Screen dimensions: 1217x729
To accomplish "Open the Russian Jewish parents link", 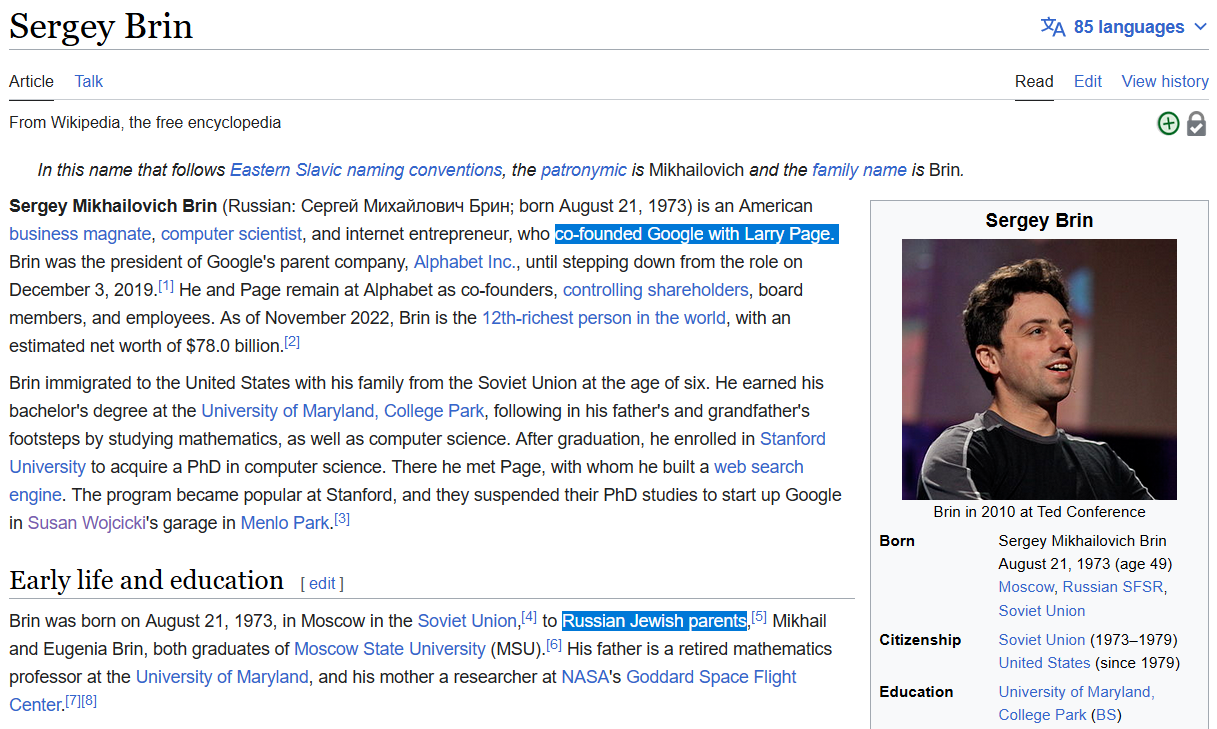I will click(x=654, y=621).
